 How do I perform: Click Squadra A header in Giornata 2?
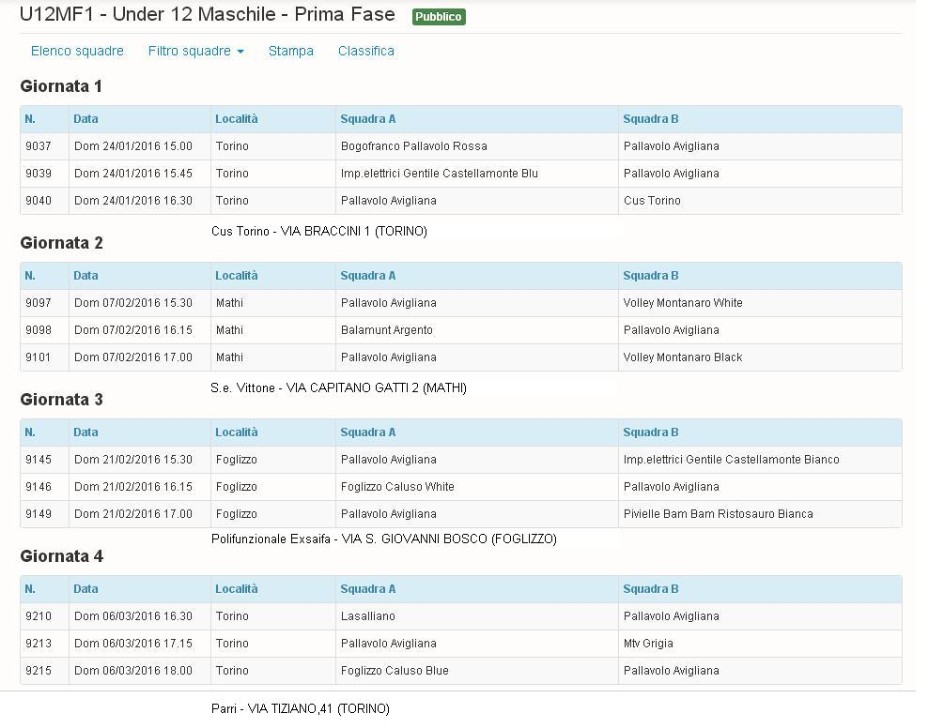click(x=368, y=276)
